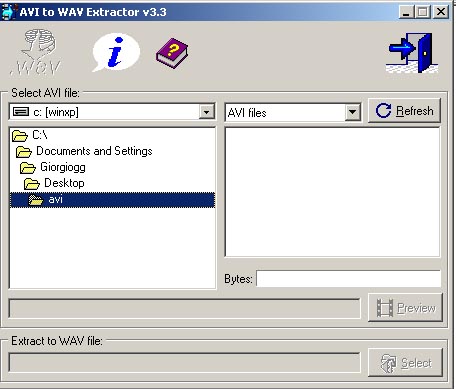Click the Preview button
Viewport: 456px width, 389px height.
pos(405,307)
